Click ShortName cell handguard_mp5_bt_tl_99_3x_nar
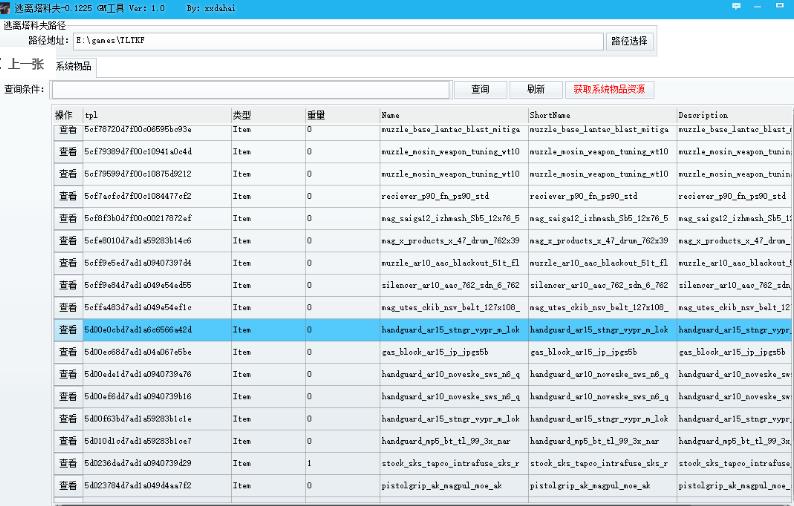Image resolution: width=794 pixels, height=506 pixels. point(602,441)
